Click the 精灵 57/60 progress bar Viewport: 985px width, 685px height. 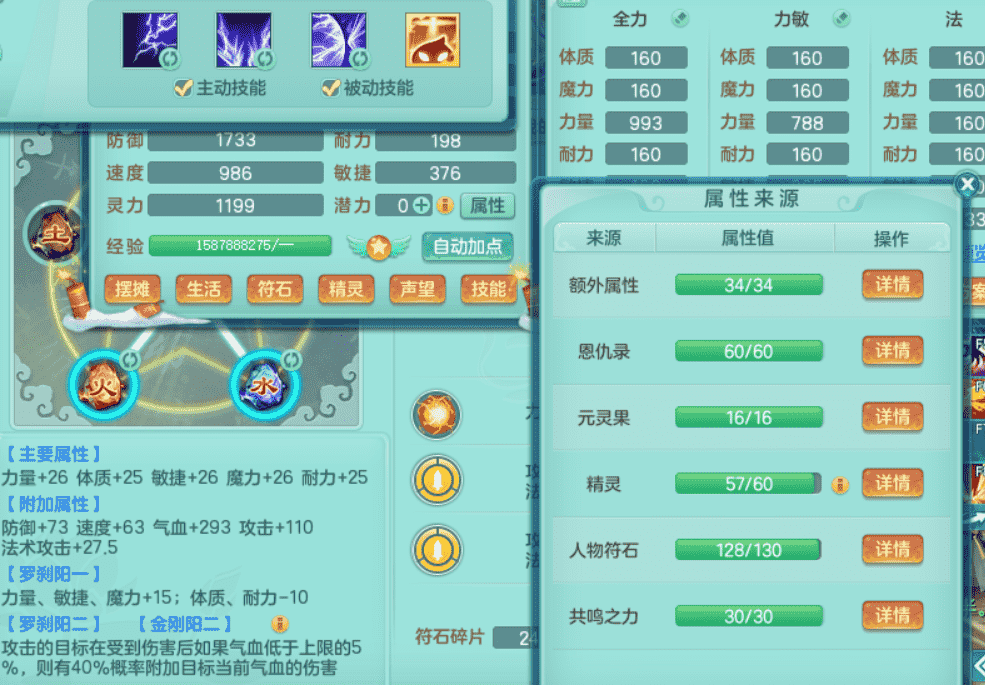[748, 484]
